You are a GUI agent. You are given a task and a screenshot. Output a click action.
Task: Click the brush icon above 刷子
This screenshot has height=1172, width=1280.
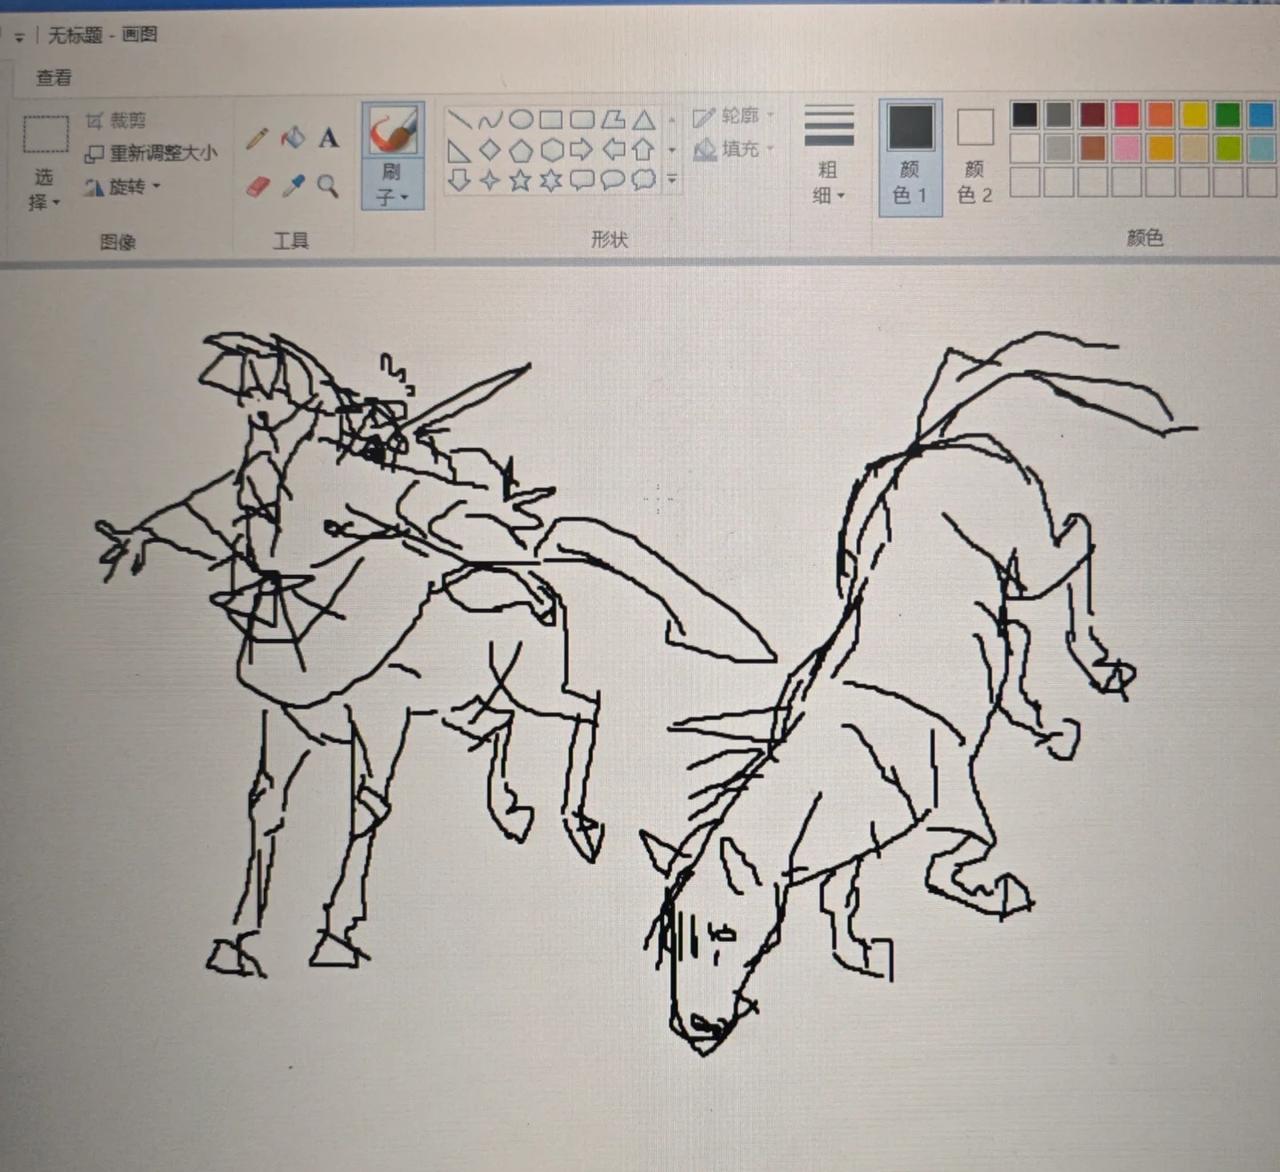coord(392,132)
